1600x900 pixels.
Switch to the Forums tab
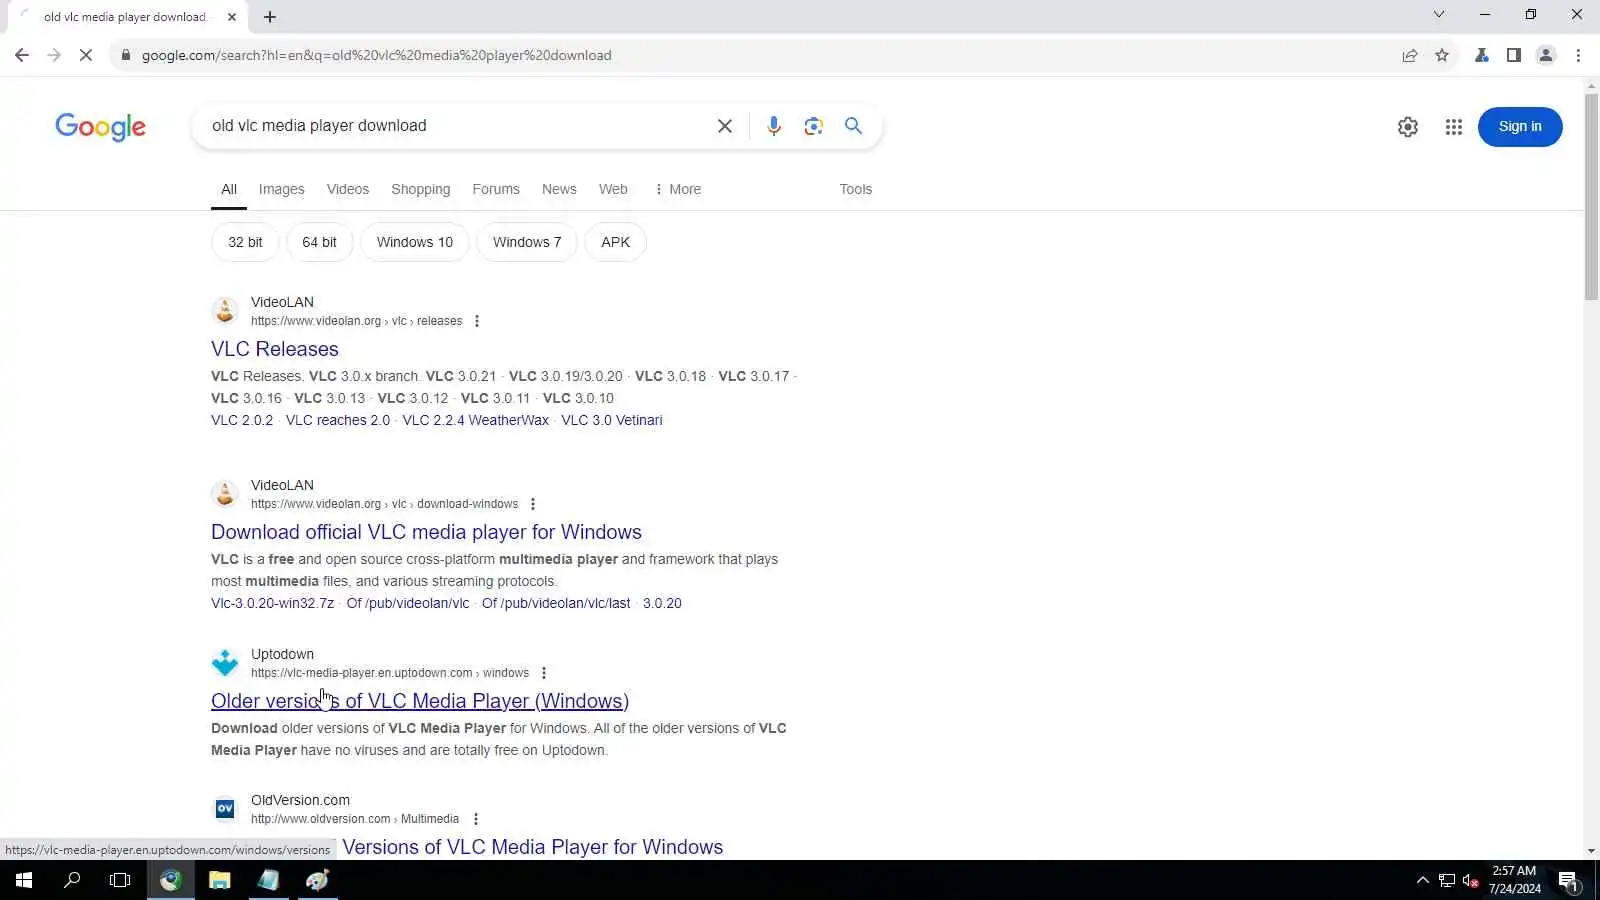(496, 189)
